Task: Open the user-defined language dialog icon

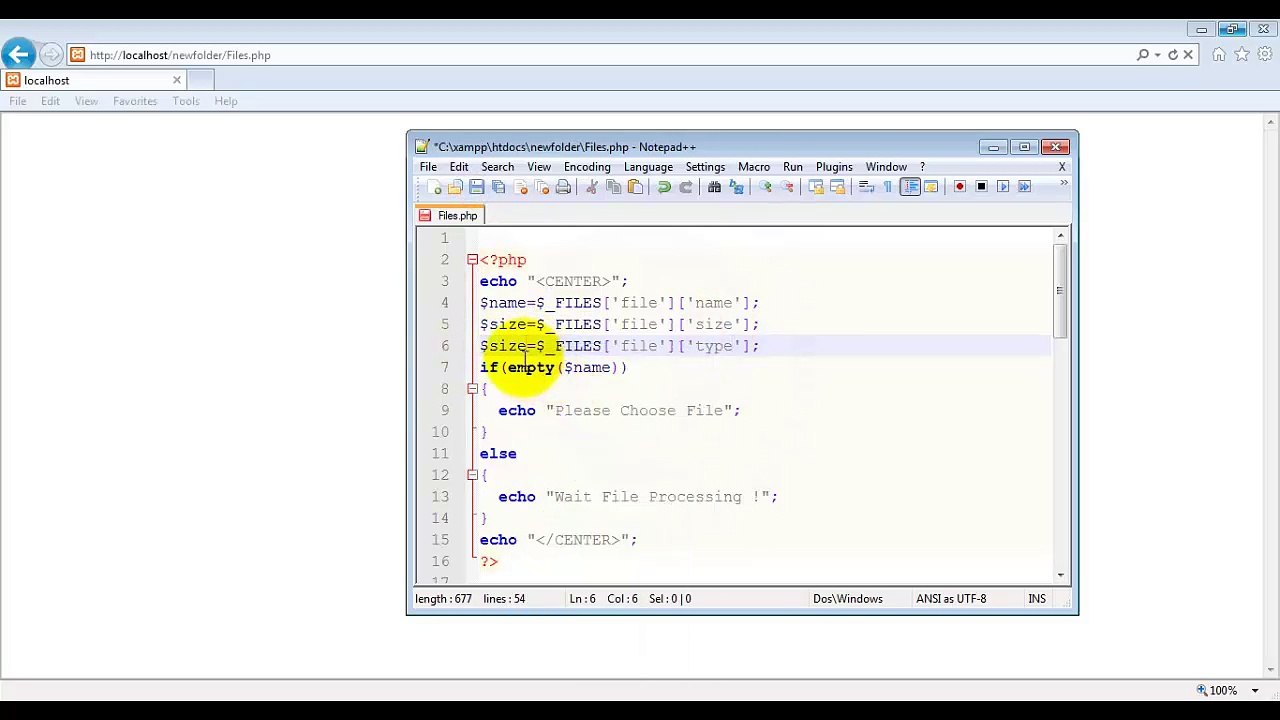Action: coord(931,187)
